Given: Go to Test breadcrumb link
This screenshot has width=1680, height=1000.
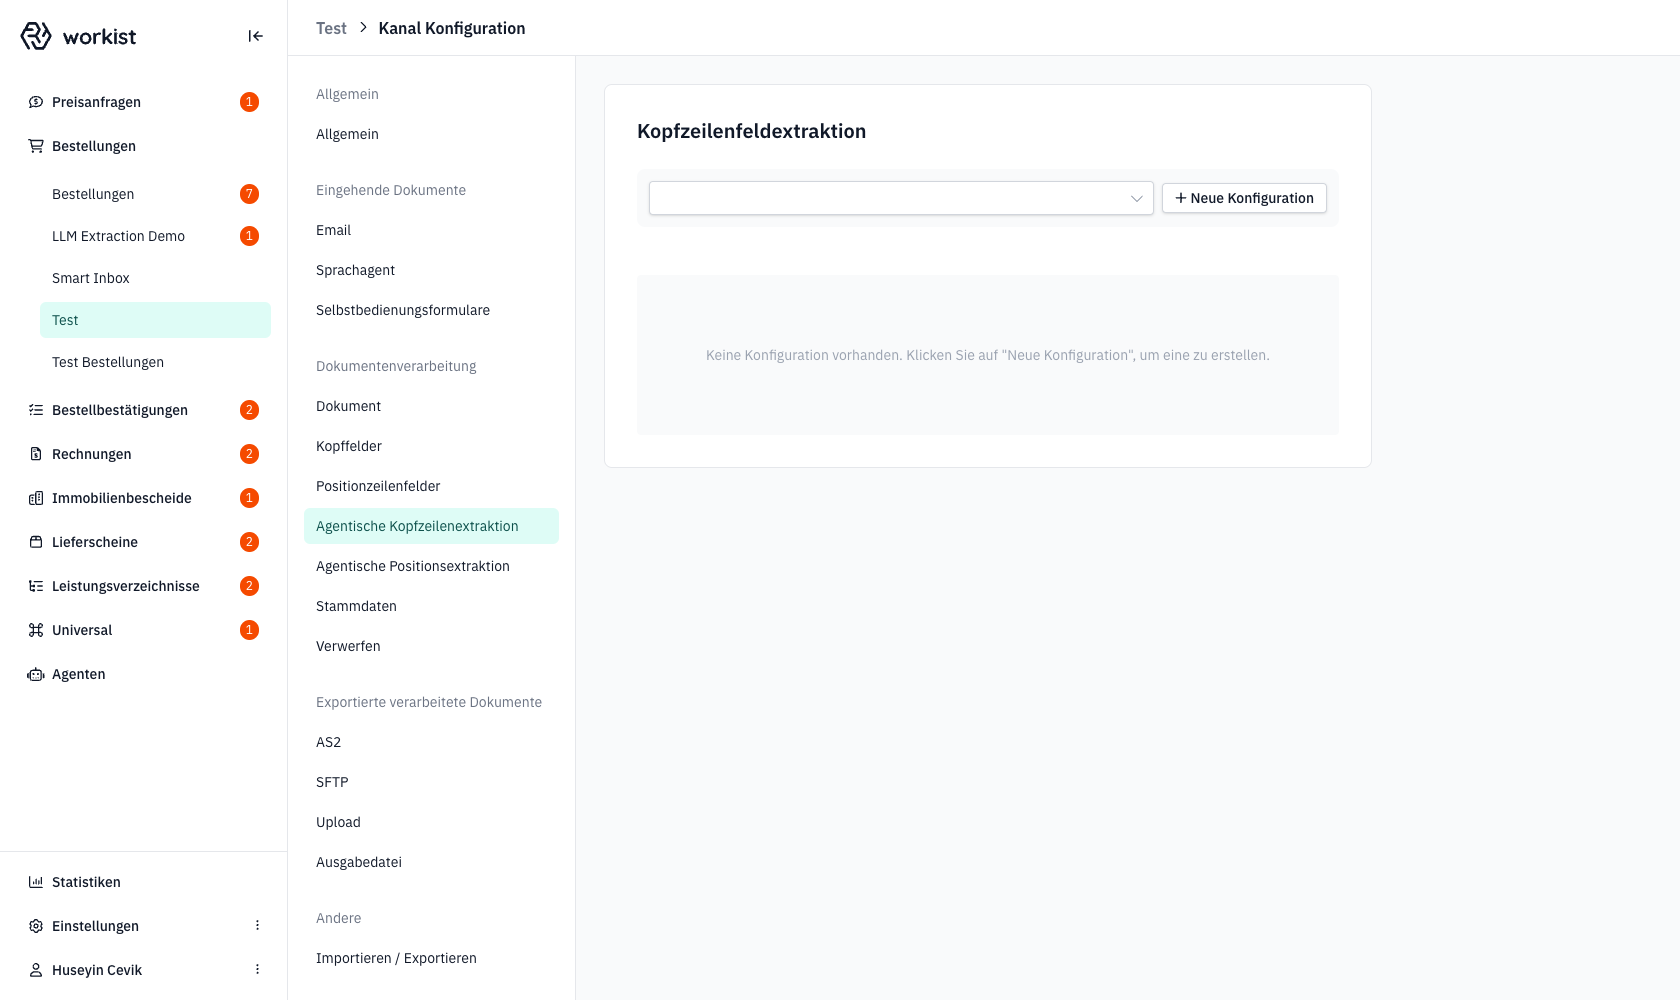Looking at the screenshot, I should pos(331,28).
